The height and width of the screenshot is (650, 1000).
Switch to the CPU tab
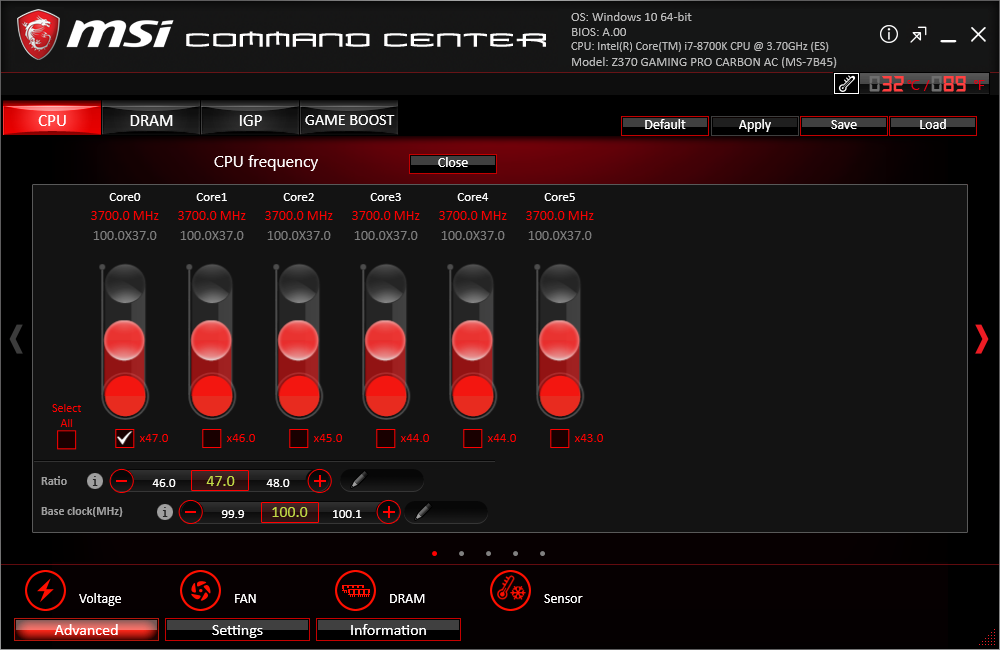[x=52, y=119]
